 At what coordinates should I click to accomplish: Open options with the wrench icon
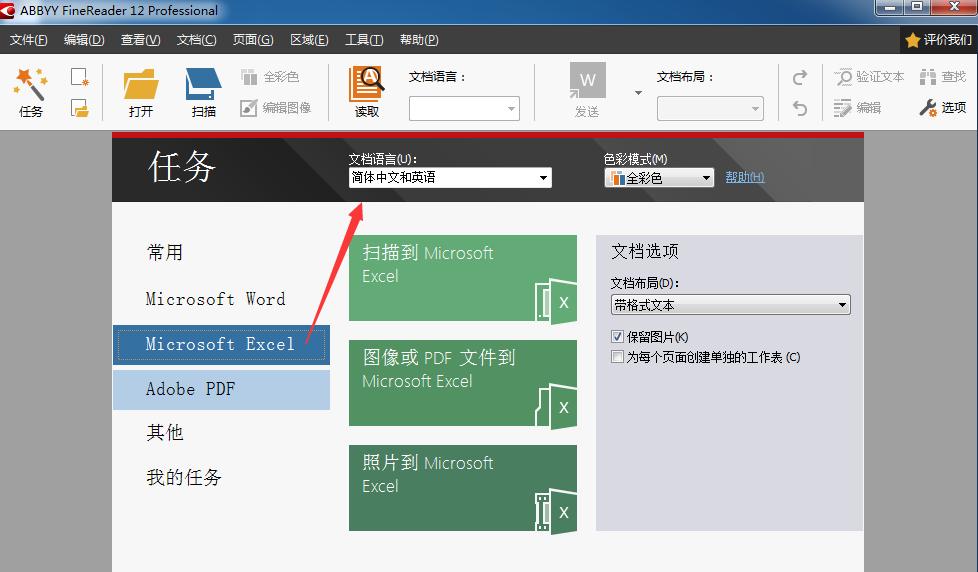click(x=927, y=108)
